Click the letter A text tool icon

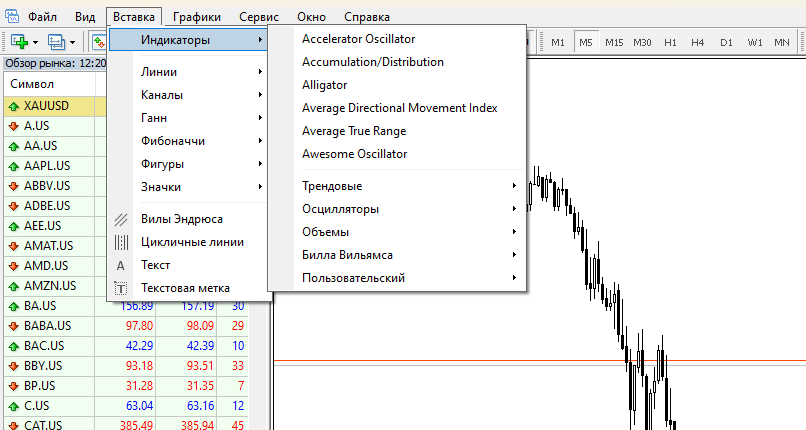pyautogui.click(x=121, y=266)
